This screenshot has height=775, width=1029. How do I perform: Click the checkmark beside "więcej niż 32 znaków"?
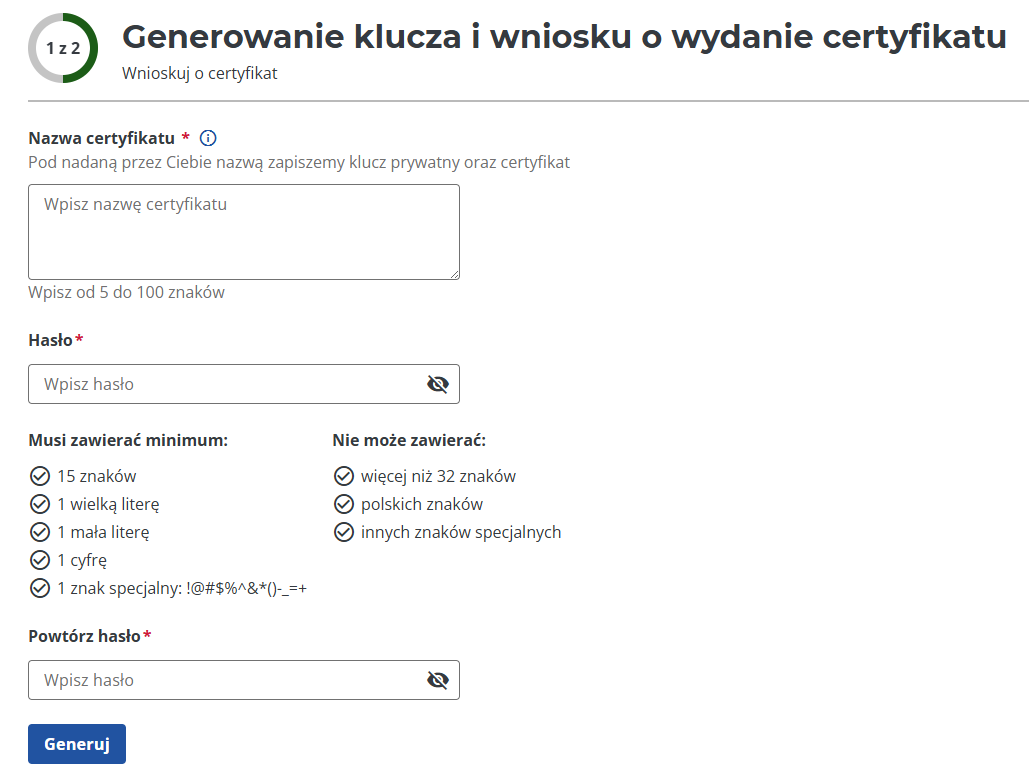pos(344,476)
